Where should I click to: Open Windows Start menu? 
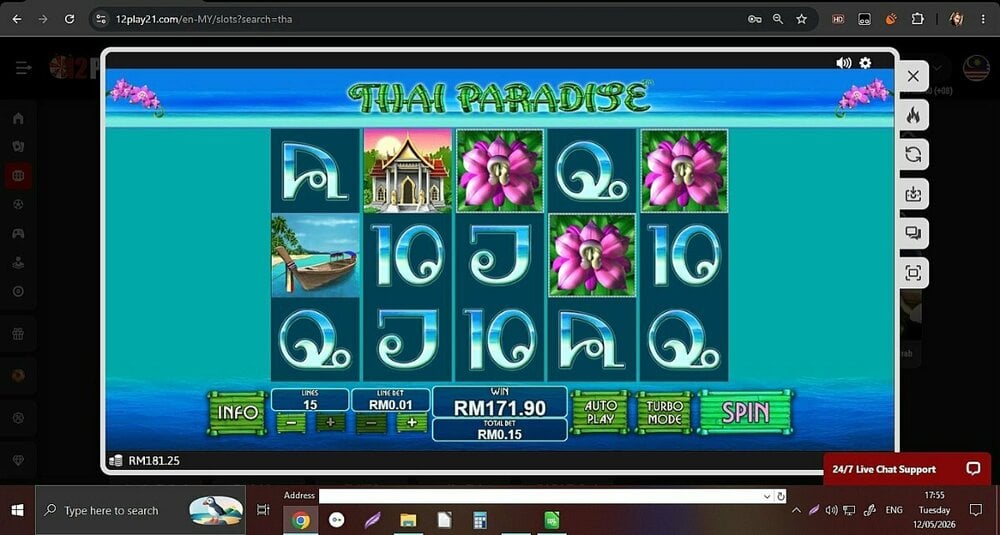point(17,510)
